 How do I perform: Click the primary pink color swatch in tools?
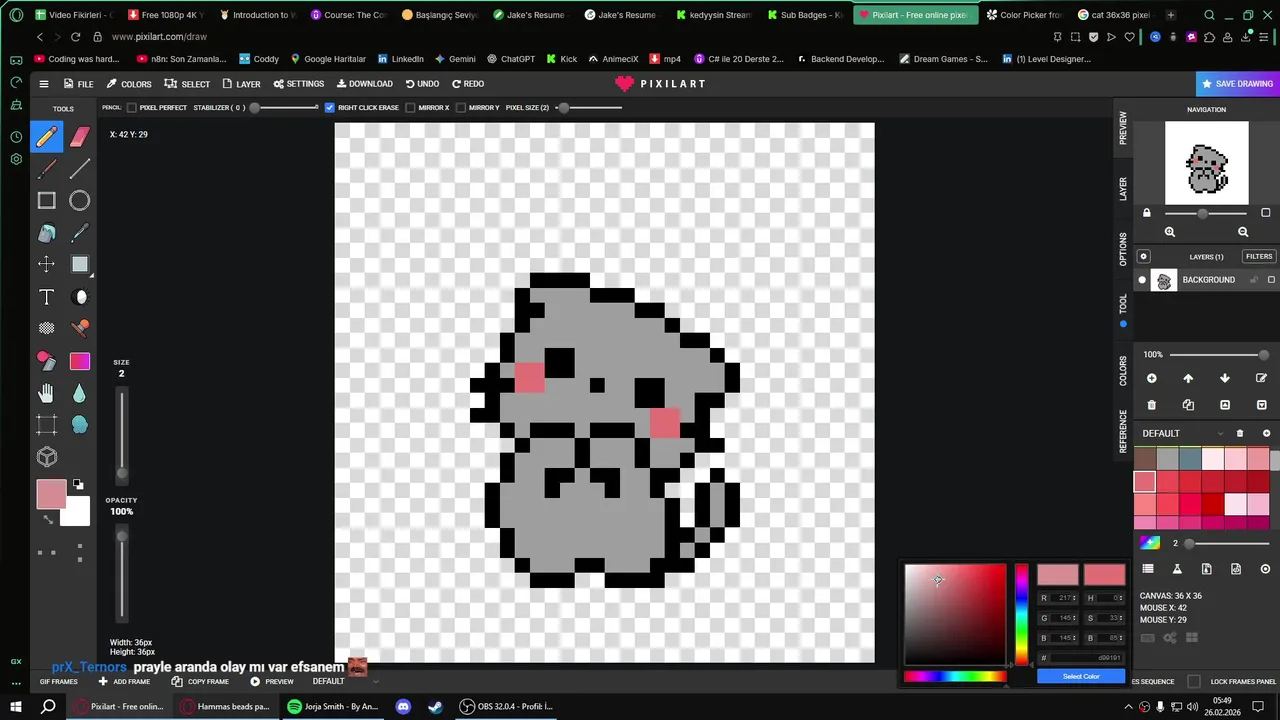click(x=51, y=493)
